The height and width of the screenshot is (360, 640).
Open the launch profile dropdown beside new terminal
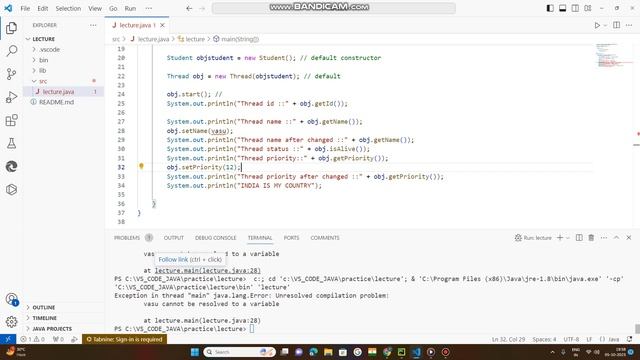click(x=568, y=238)
